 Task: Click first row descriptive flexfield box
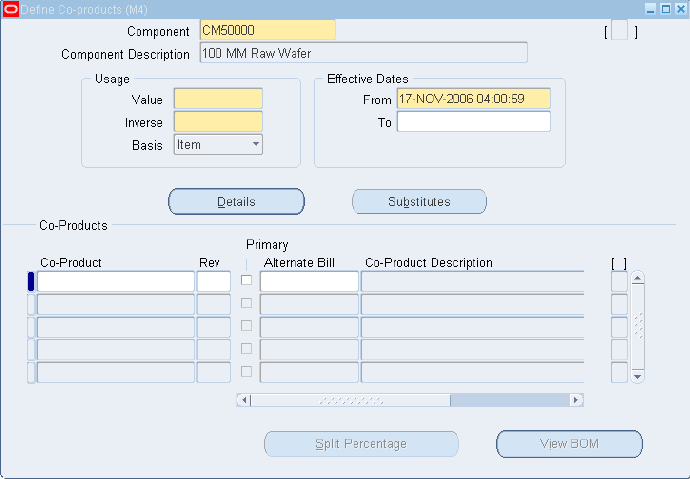point(620,282)
